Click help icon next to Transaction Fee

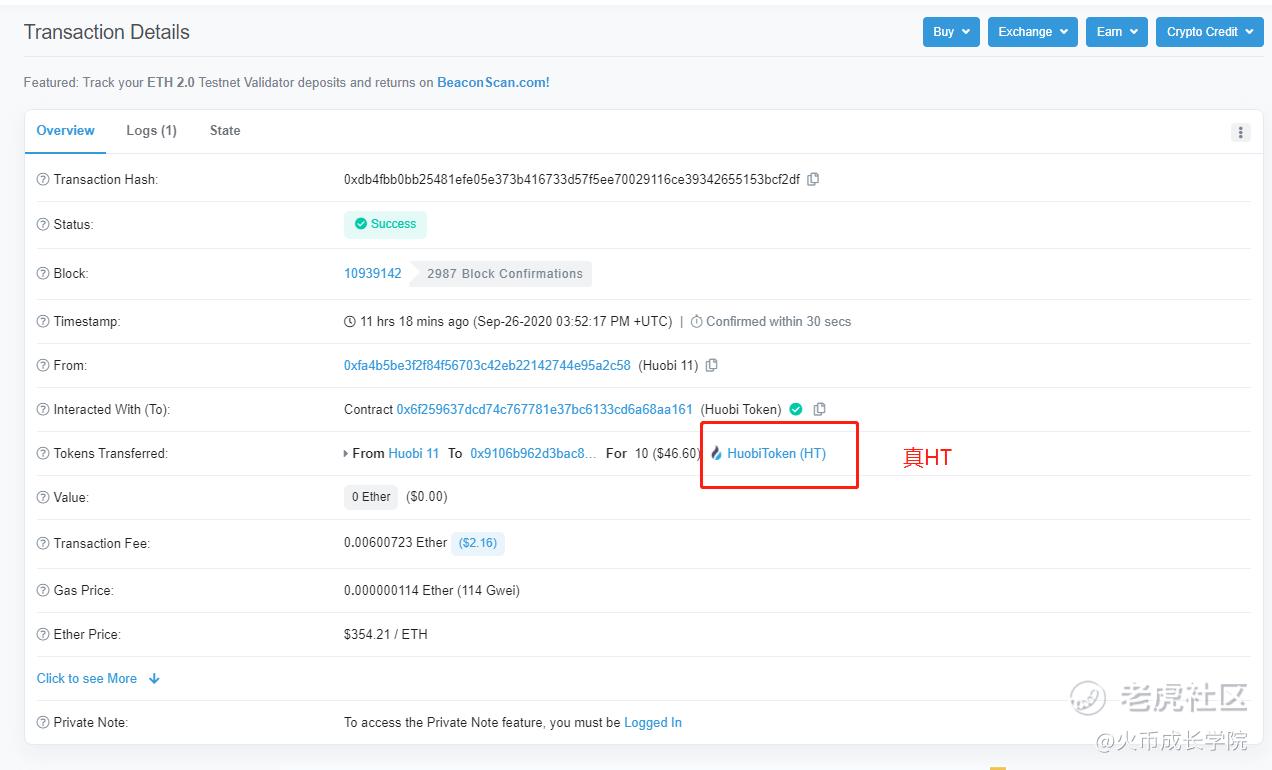[43, 544]
